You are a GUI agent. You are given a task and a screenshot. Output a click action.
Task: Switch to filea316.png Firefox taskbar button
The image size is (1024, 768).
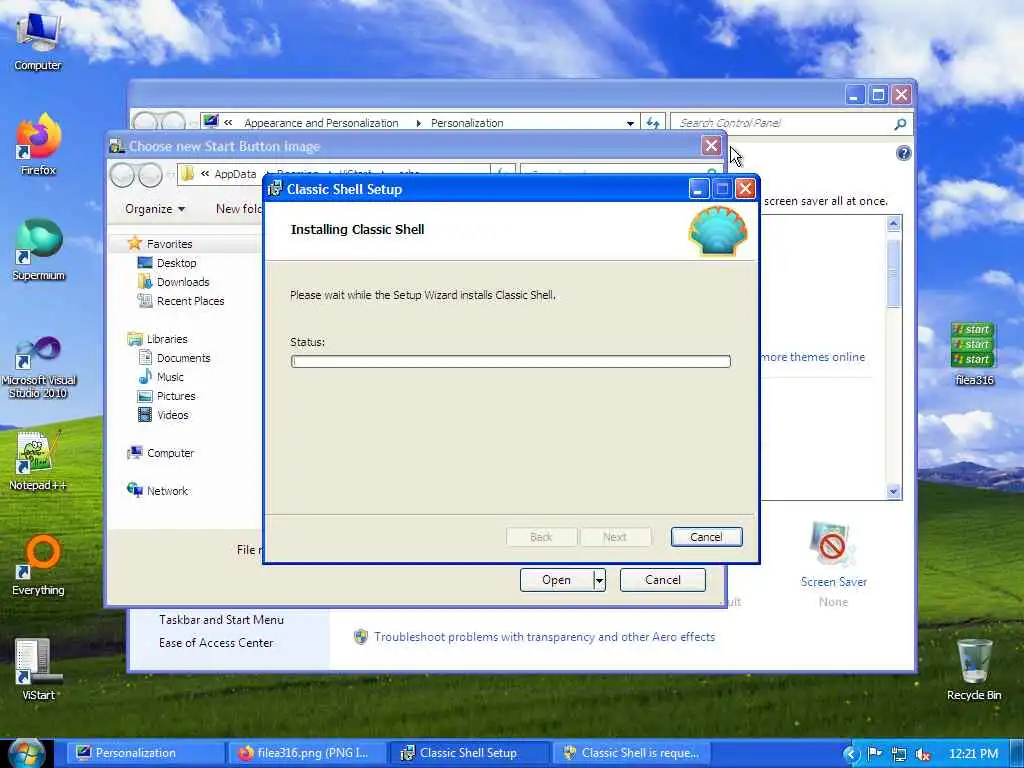307,753
